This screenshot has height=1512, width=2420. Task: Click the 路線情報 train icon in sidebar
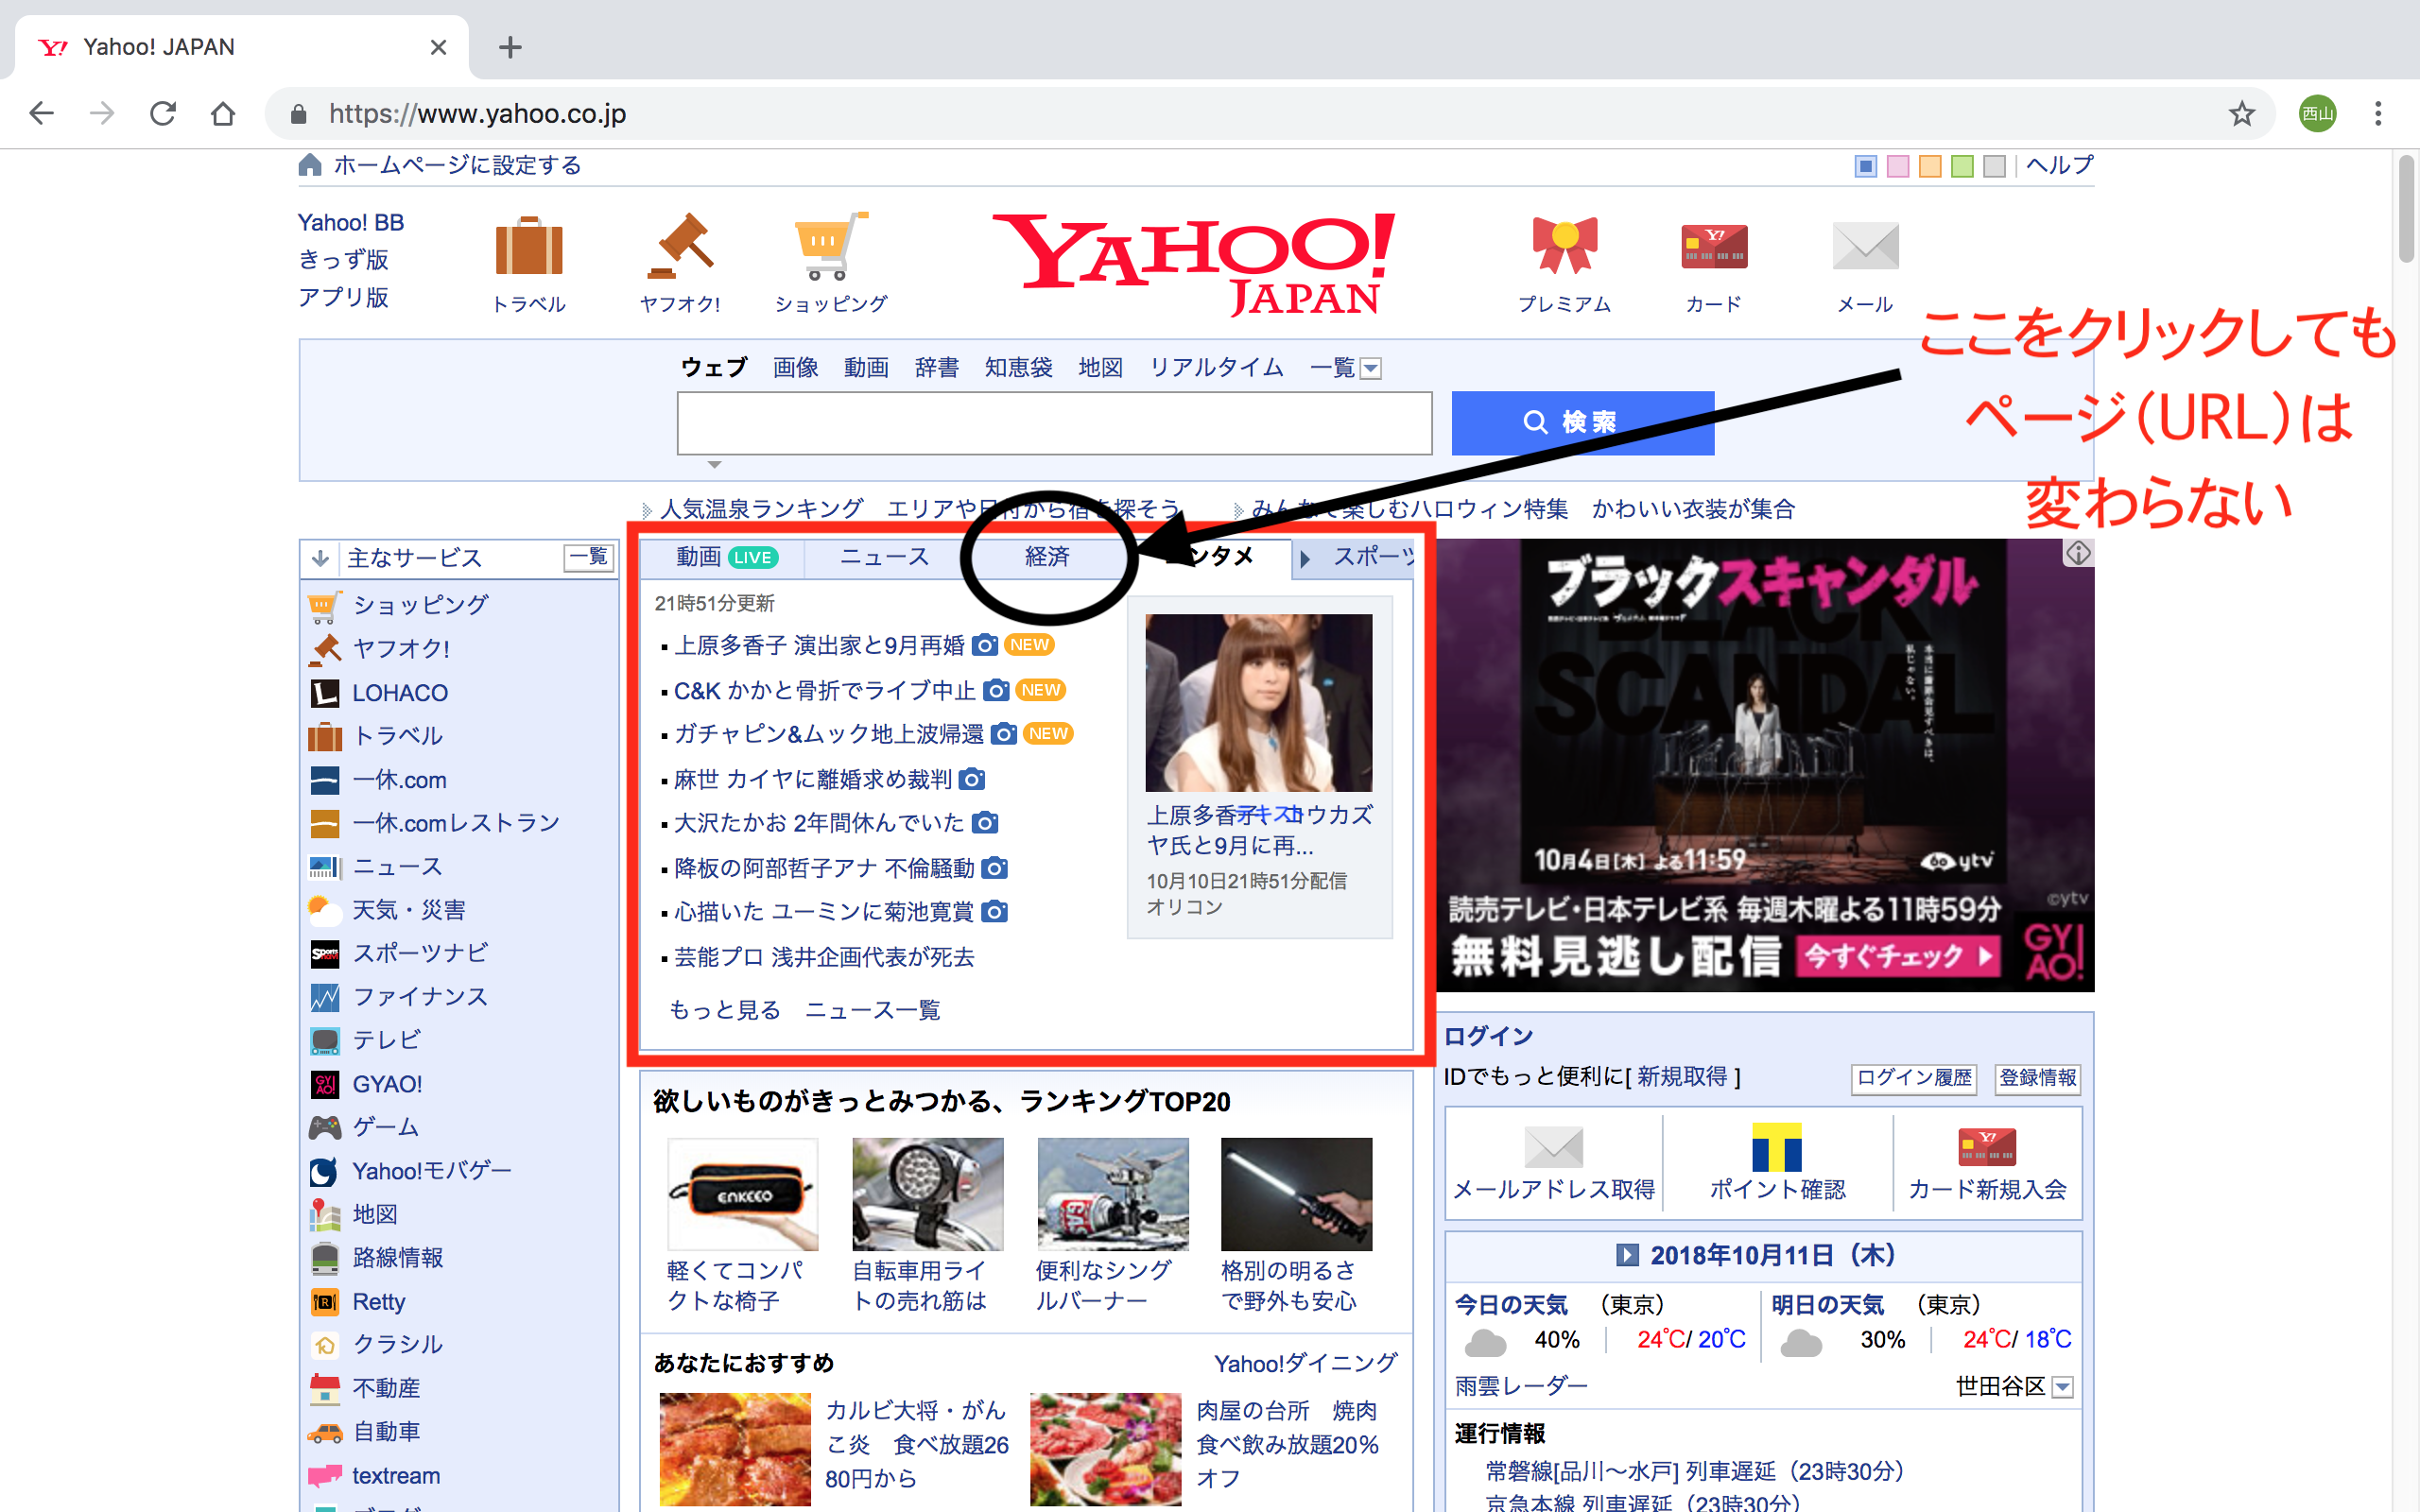(x=325, y=1258)
